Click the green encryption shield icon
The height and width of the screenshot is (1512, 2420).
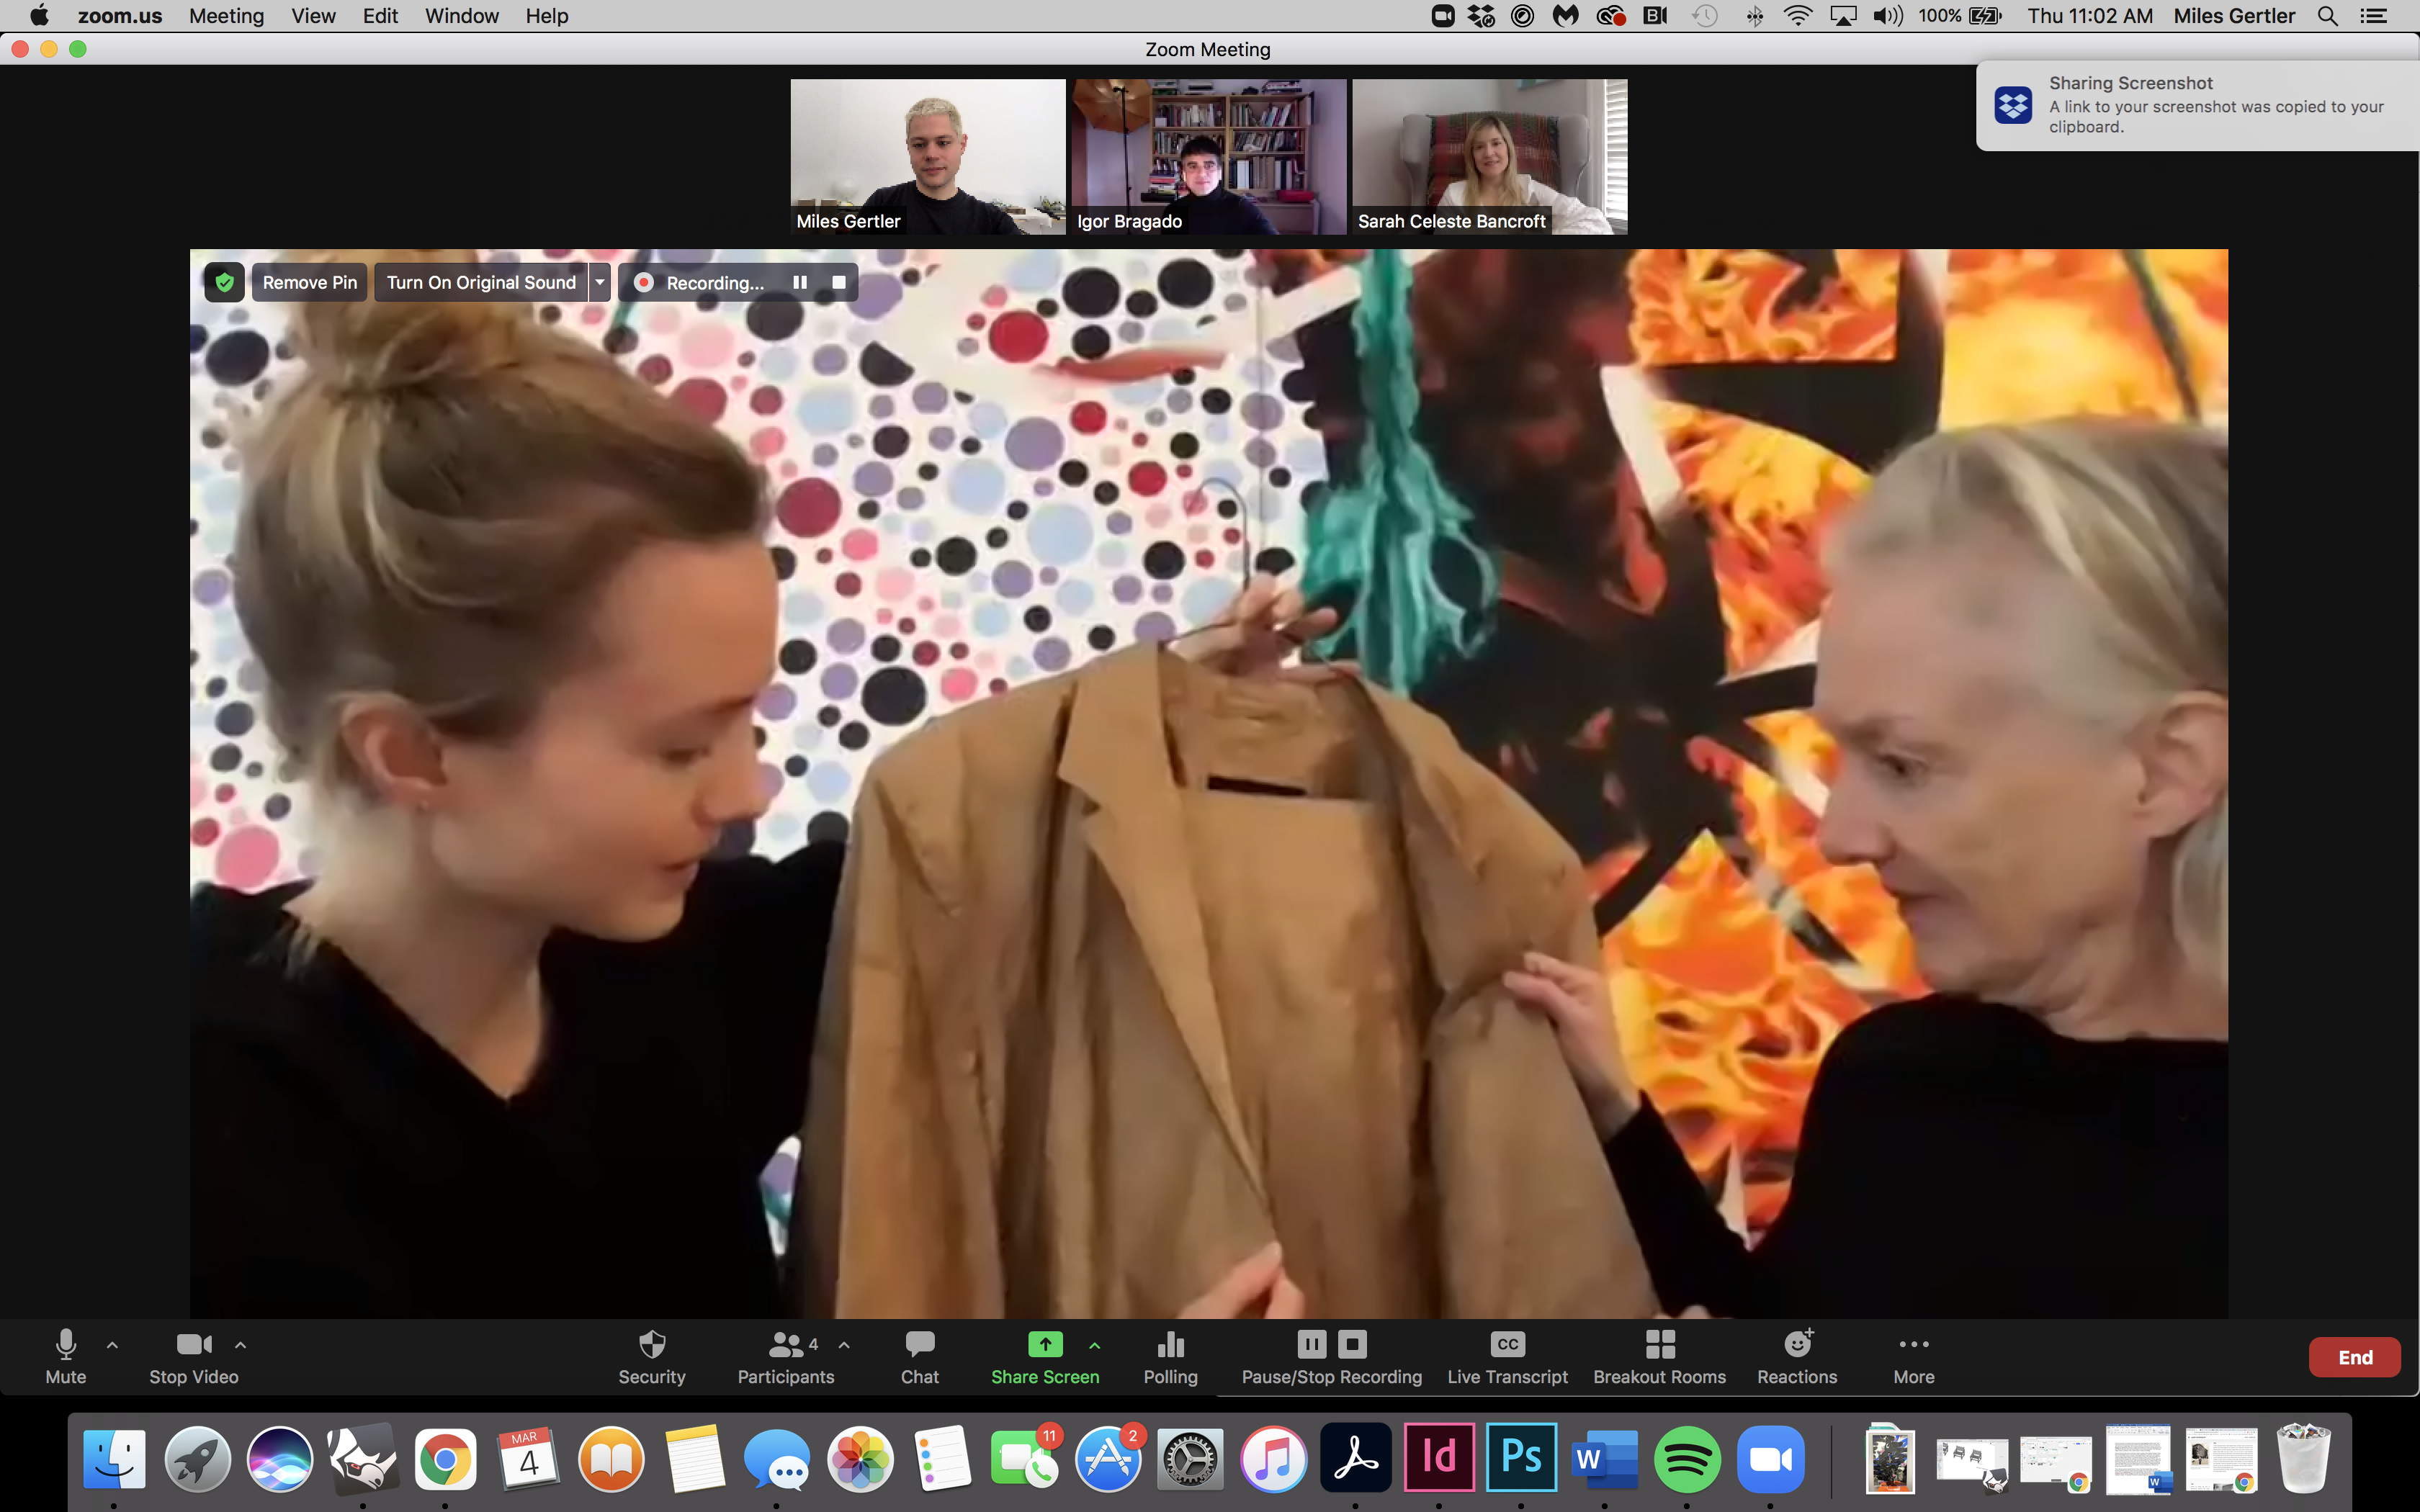225,283
